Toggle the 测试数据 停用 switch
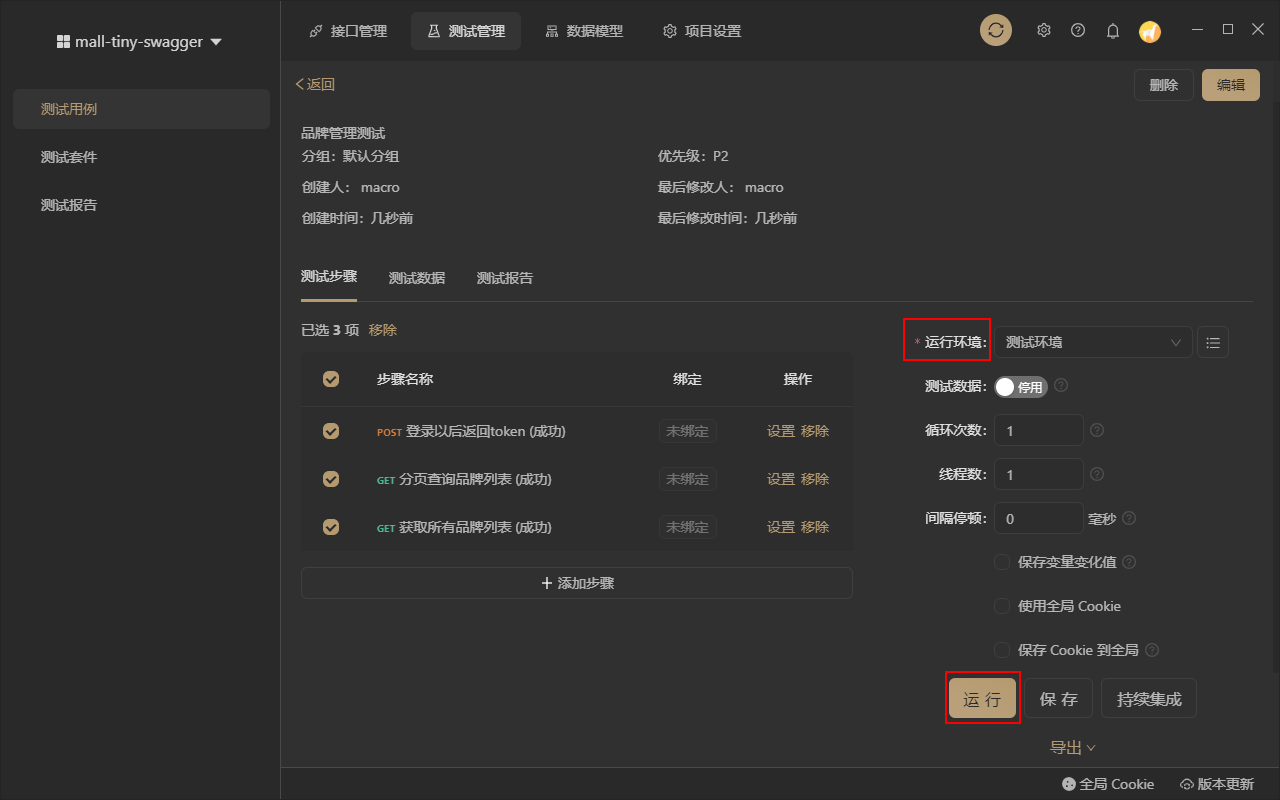Viewport: 1280px width, 800px height. coord(1021,385)
